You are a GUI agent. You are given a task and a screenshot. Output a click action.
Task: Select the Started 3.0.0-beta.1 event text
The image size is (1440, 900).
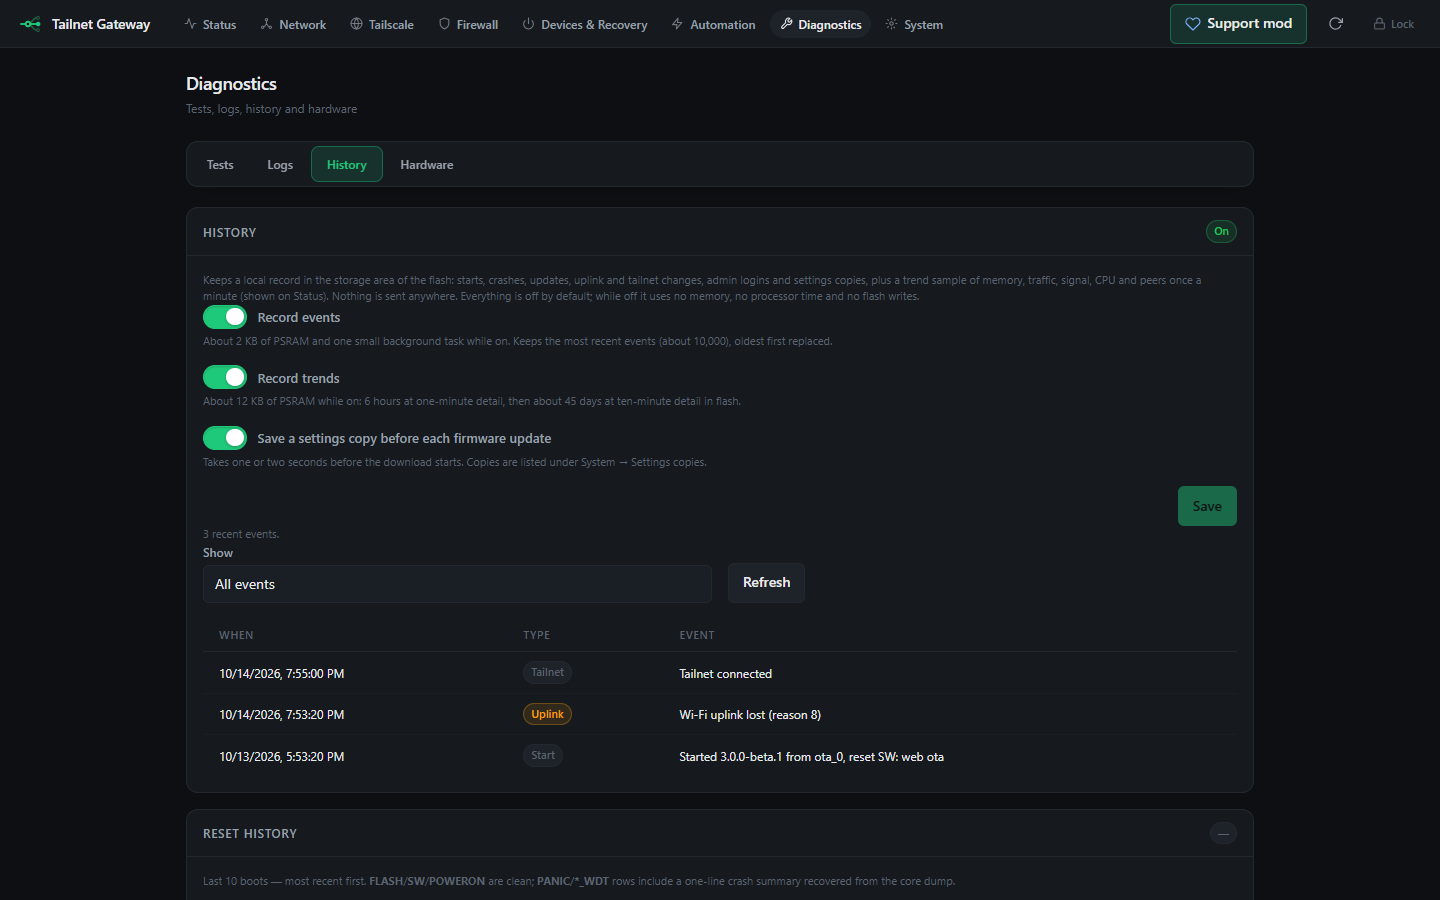coord(811,757)
